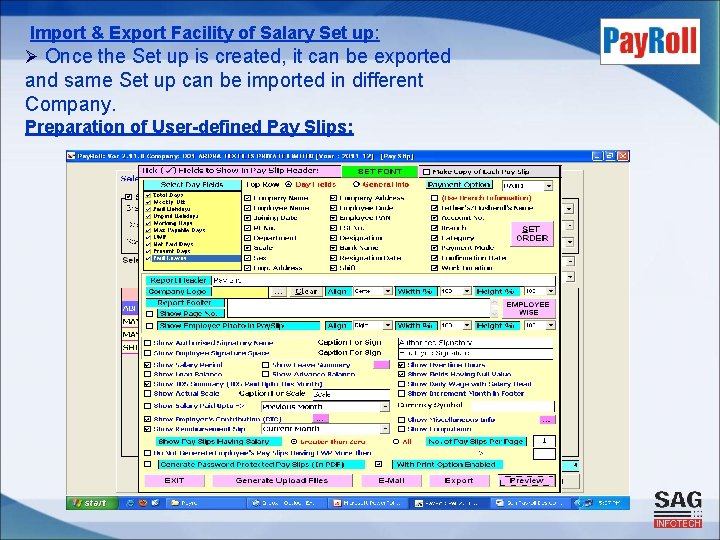
Task: Select Working Days in day fields list
Action: pyautogui.click(x=193, y=223)
